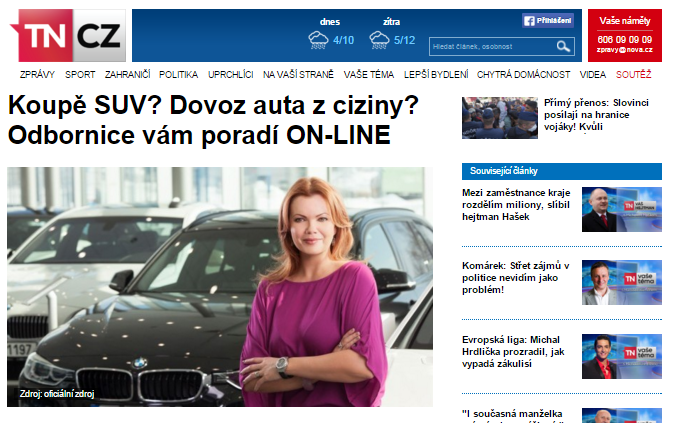Image resolution: width=673 pixels, height=423 pixels.
Task: Open the hejtman Hašek article link
Action: [516, 205]
